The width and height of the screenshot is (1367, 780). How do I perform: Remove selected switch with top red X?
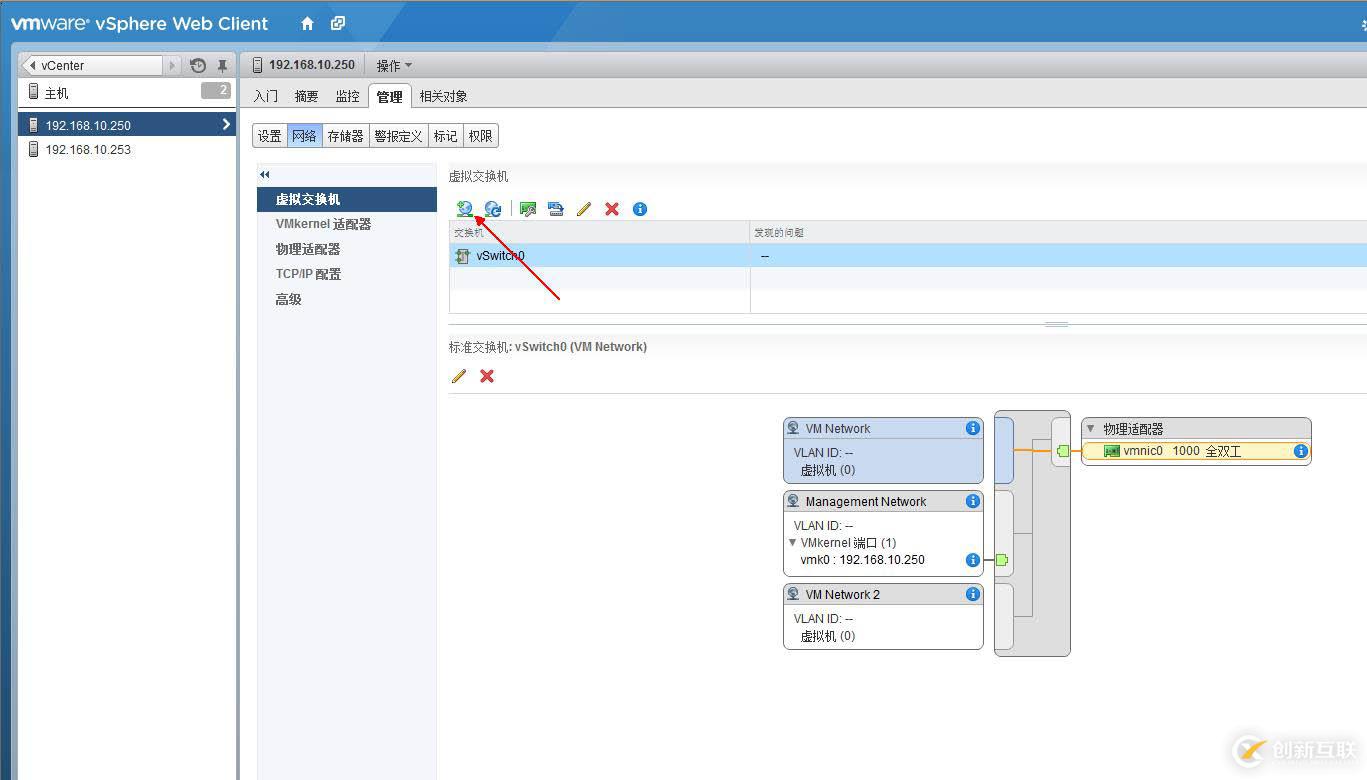pos(612,208)
